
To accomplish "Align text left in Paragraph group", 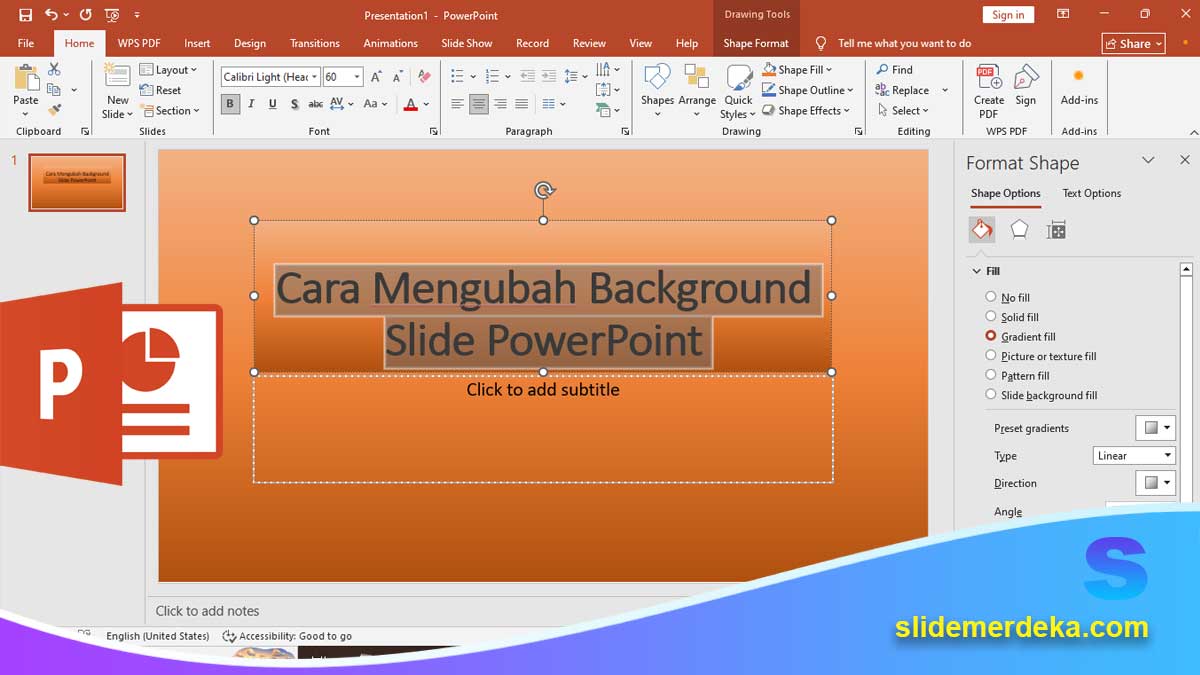I will point(457,104).
